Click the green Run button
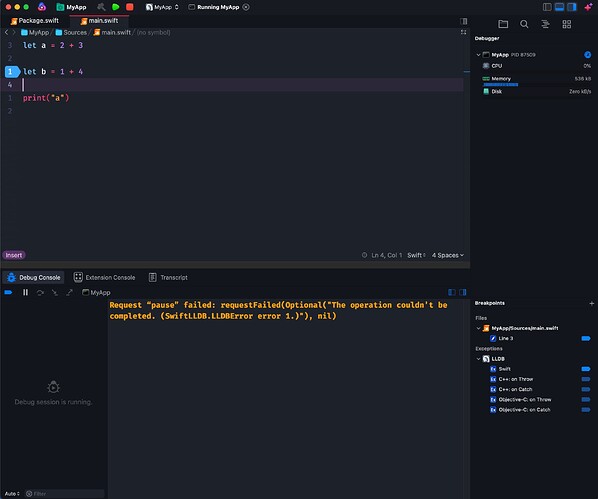The image size is (598, 499). [x=116, y=7]
